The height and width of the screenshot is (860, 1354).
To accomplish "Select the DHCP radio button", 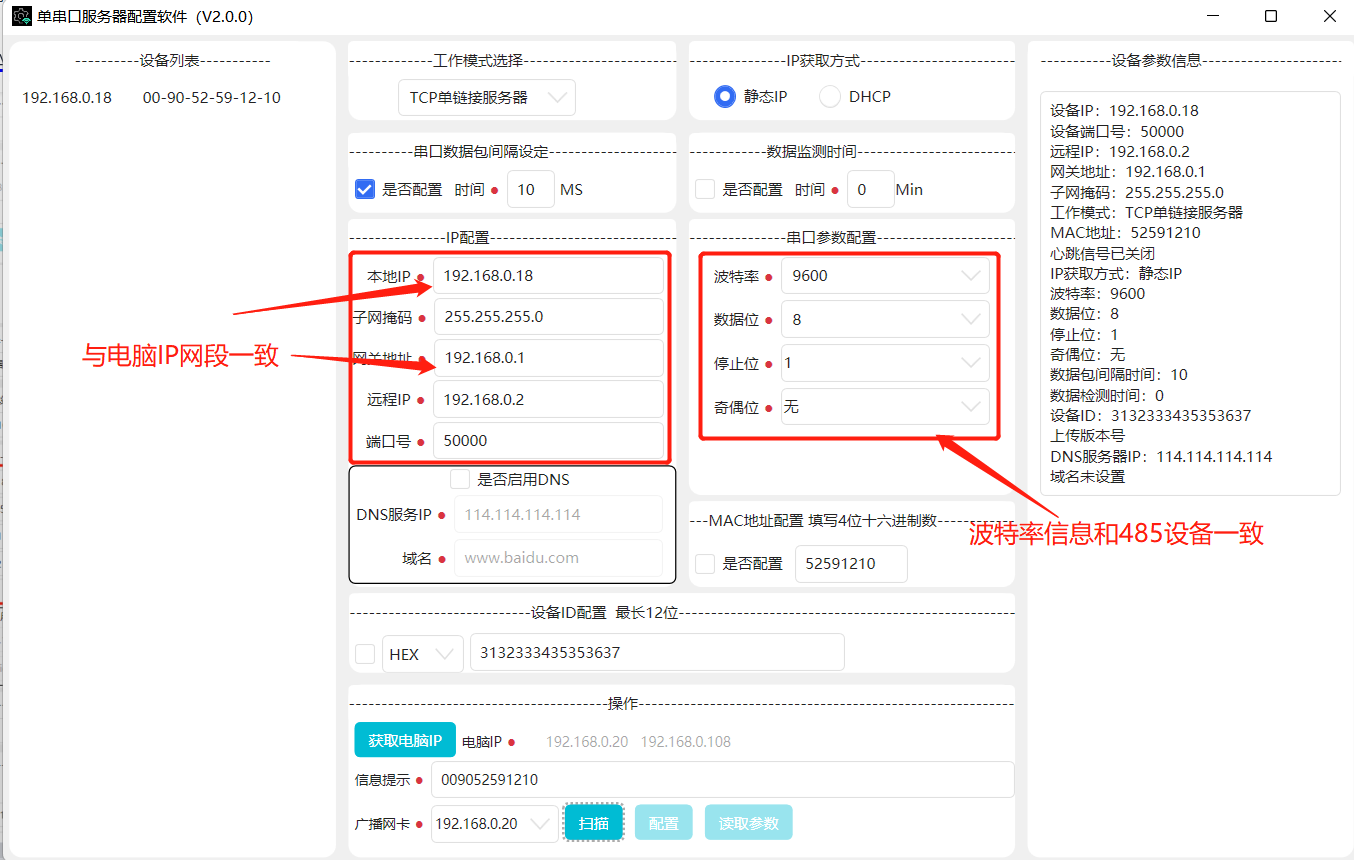I will click(x=830, y=97).
